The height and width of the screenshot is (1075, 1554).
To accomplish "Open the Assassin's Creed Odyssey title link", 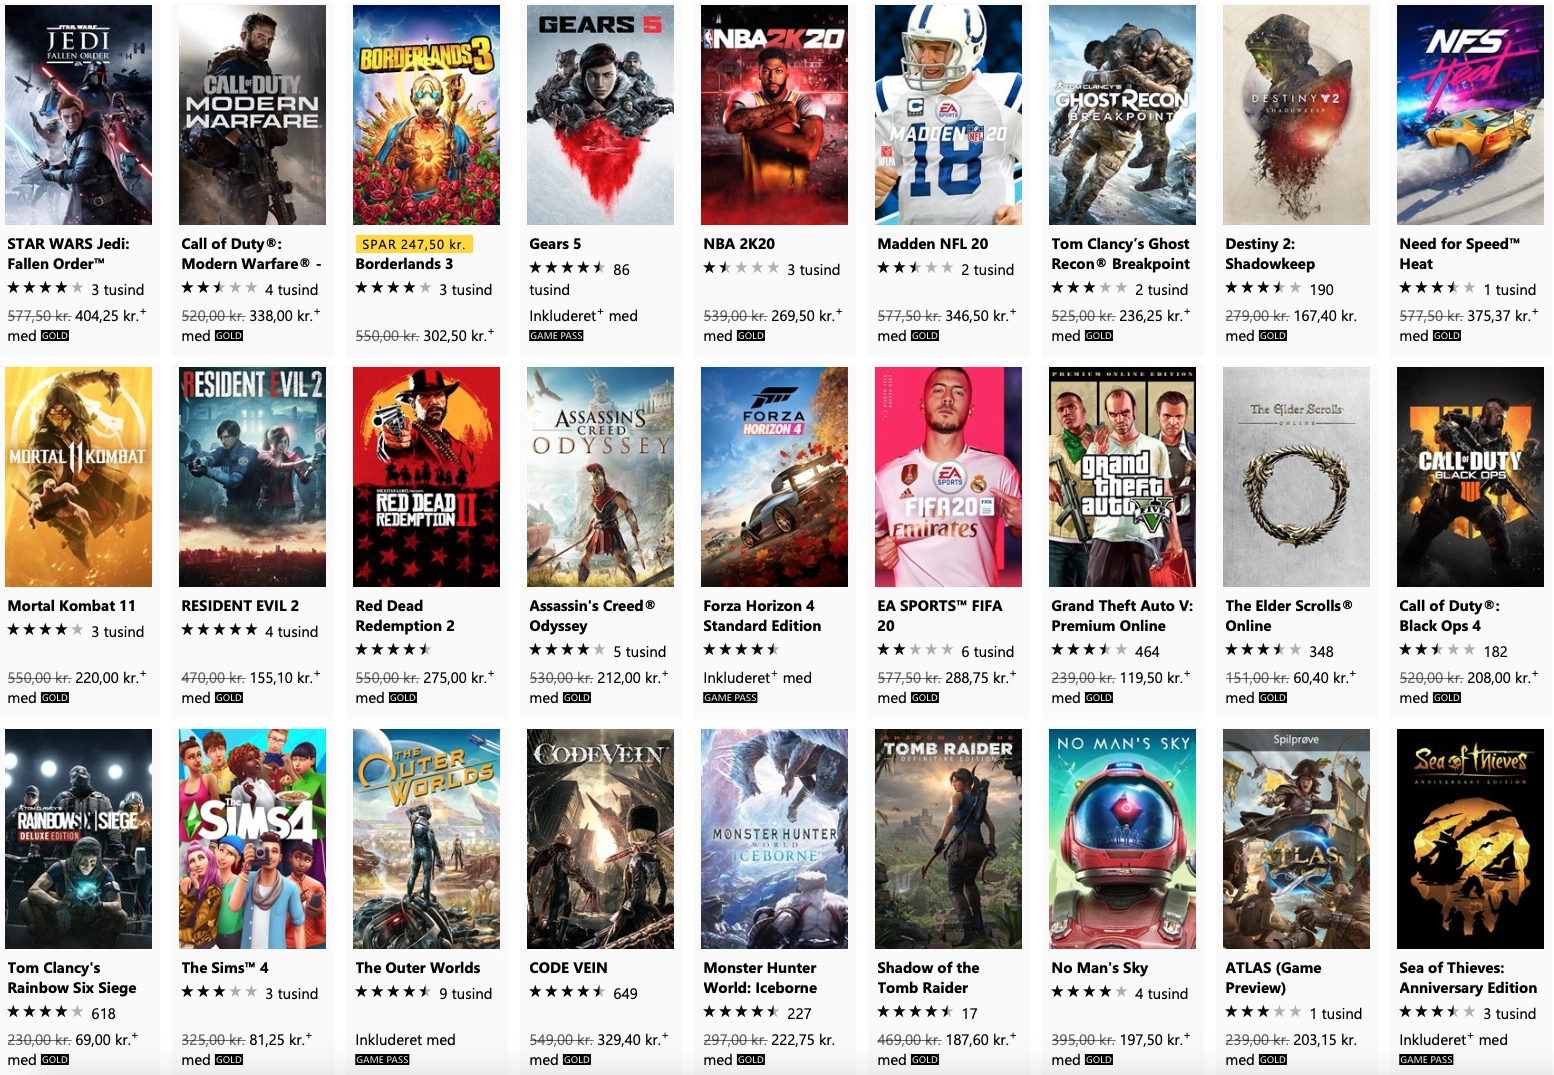I will pos(592,616).
